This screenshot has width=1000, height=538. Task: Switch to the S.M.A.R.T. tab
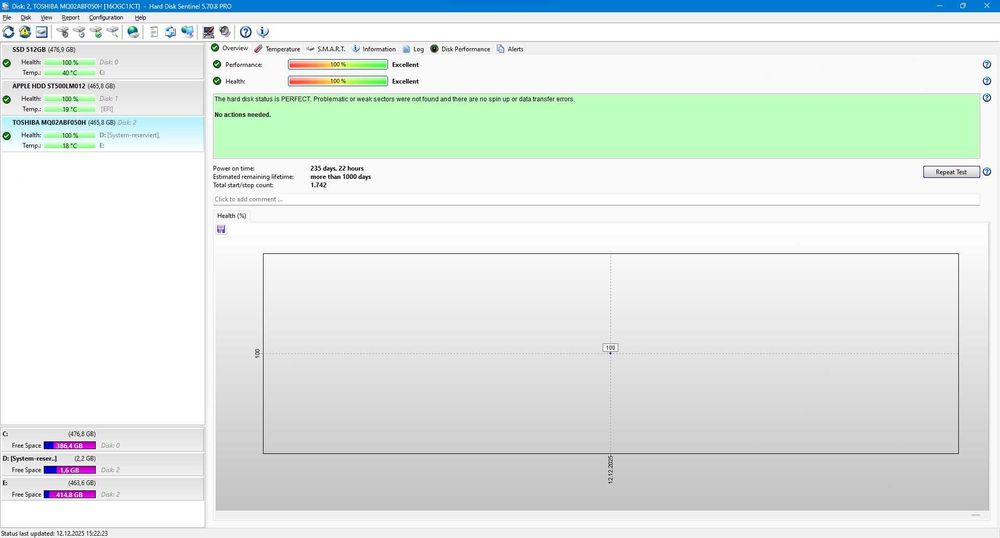pyautogui.click(x=326, y=49)
